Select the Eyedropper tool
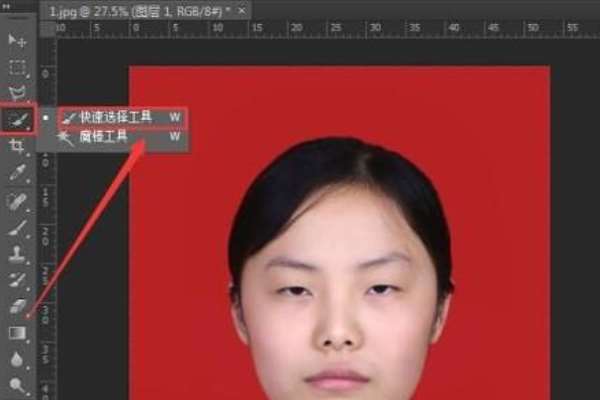The height and width of the screenshot is (400, 600). [x=17, y=173]
